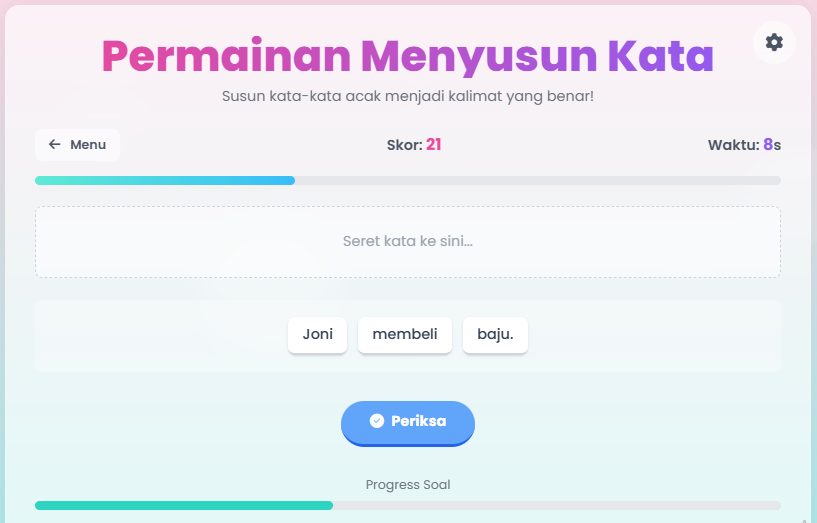This screenshot has height=523, width=817.
Task: Click empty word tray area left of Joni
Action: [x=160, y=336]
